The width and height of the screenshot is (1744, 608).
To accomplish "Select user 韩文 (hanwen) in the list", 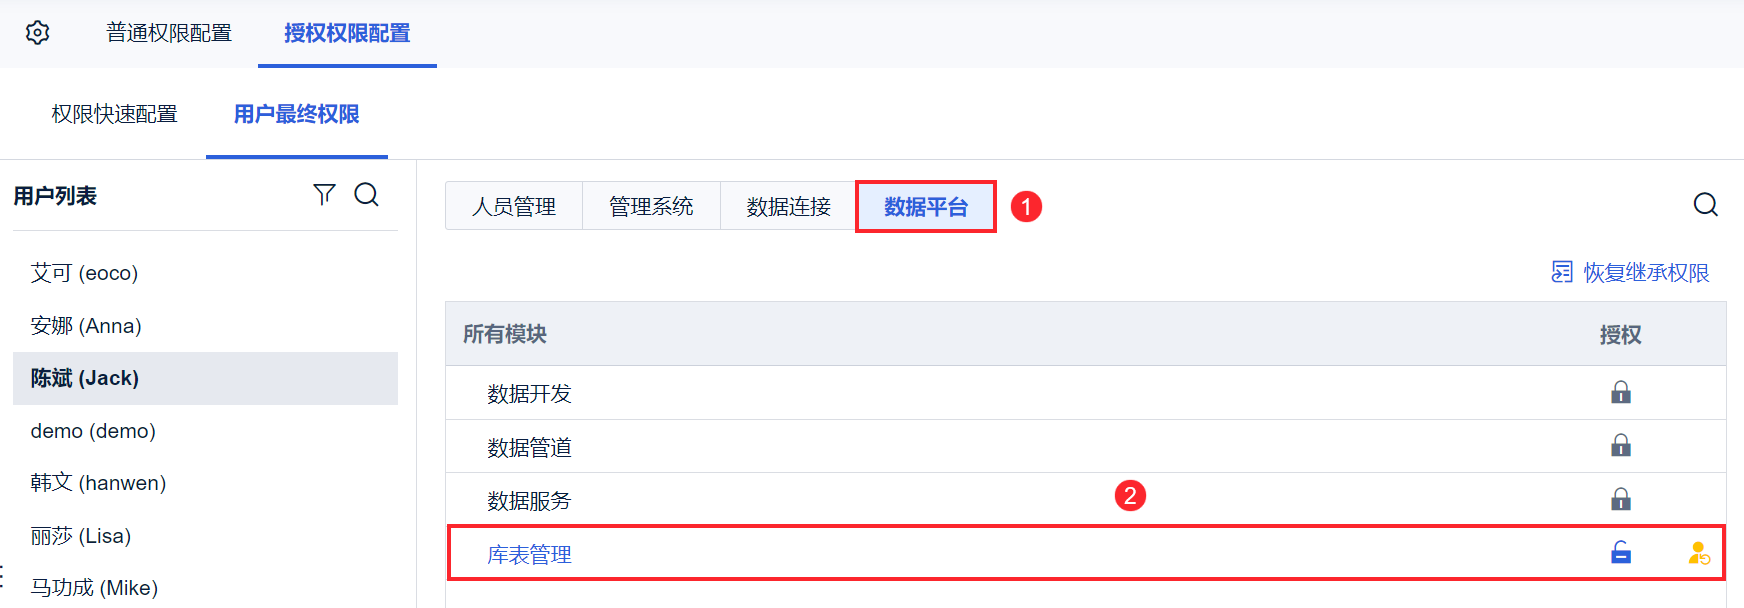I will coord(98,483).
